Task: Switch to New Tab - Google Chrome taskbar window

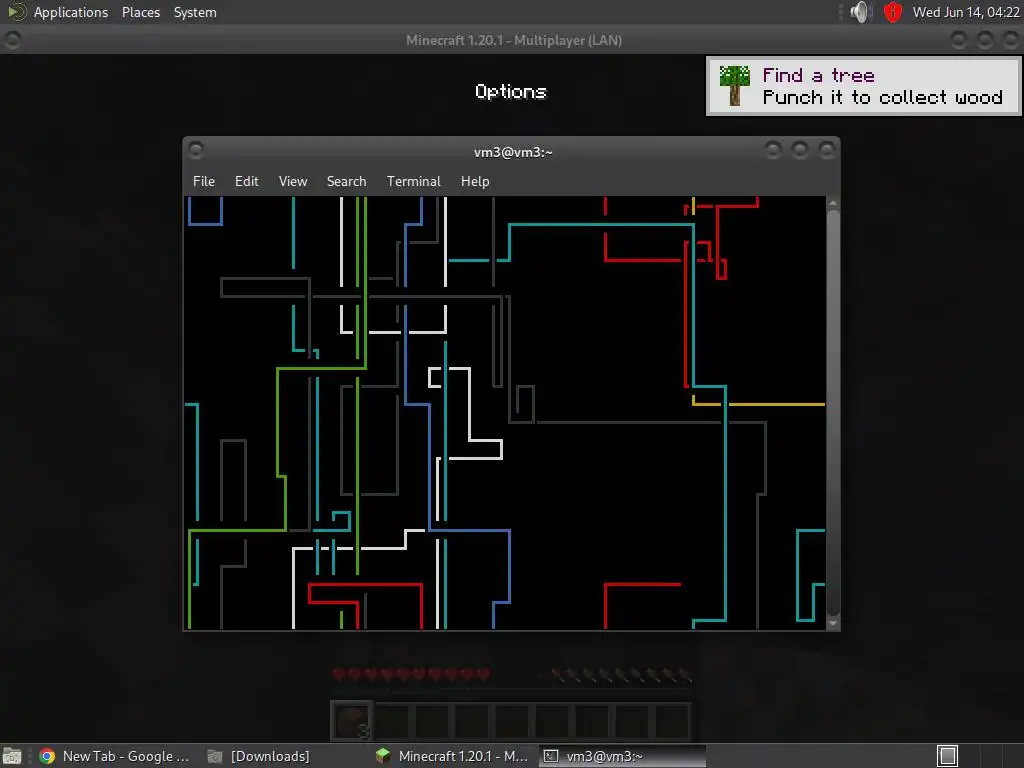Action: click(114, 756)
